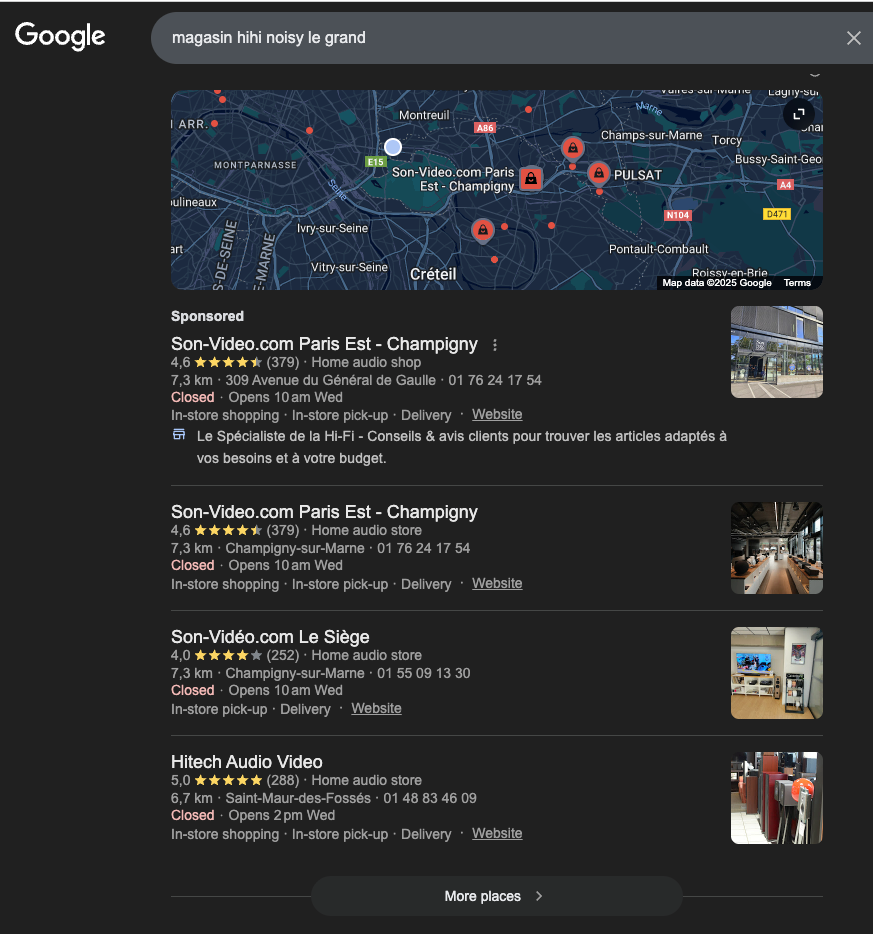Viewport: 873px width, 934px height.
Task: Click the store icon beside Hi-Fi description
Action: (x=179, y=435)
